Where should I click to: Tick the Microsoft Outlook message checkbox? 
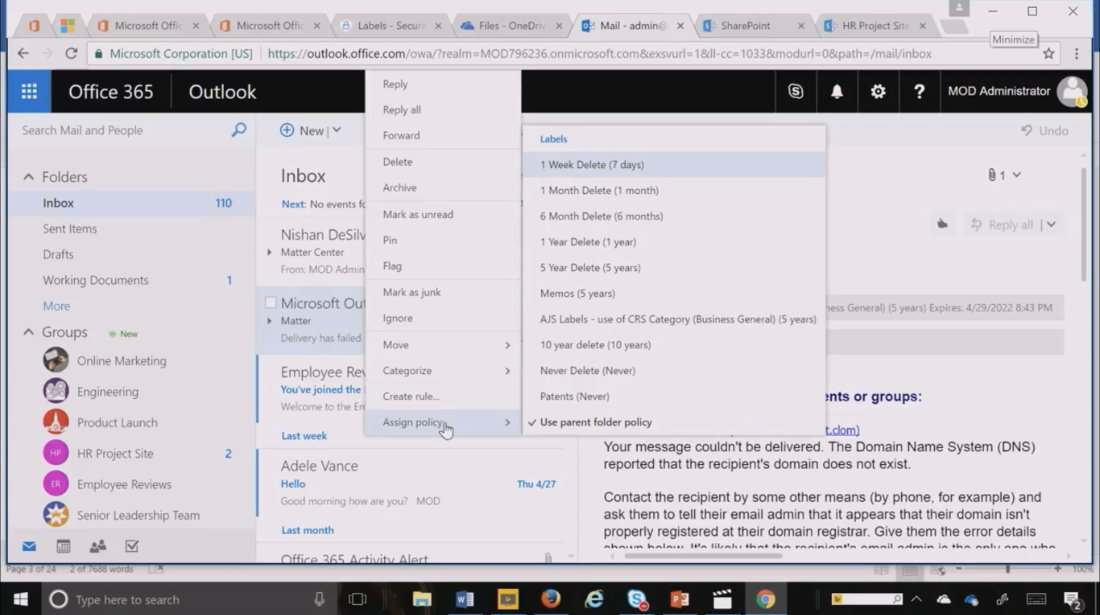[x=270, y=302]
